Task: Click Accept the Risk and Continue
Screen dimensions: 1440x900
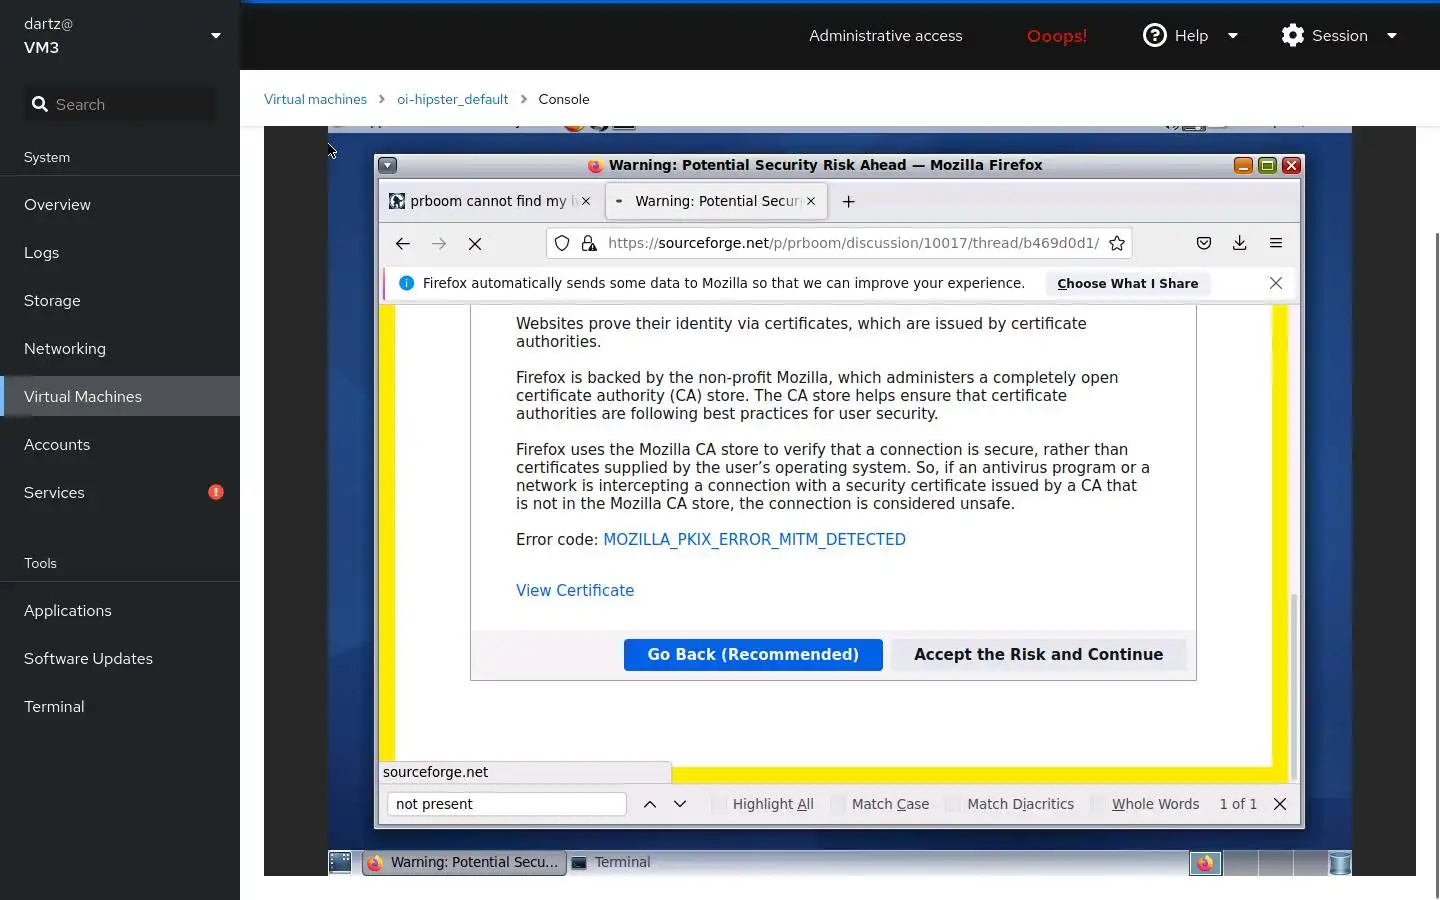Action: click(1038, 654)
